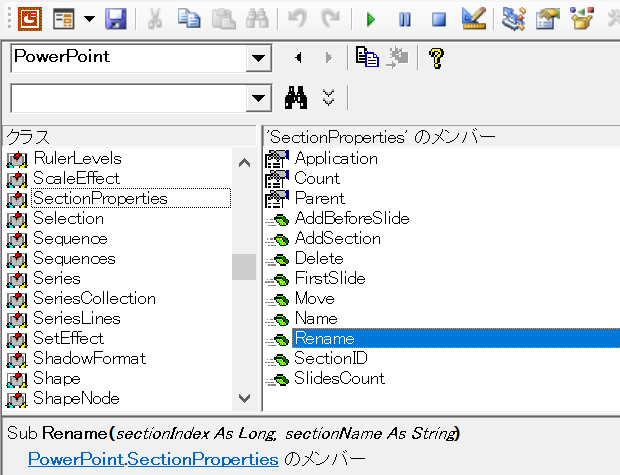Image resolution: width=620 pixels, height=475 pixels.
Task: Click the View Microsoft PowerPoint icon
Action: pyautogui.click(x=30, y=19)
